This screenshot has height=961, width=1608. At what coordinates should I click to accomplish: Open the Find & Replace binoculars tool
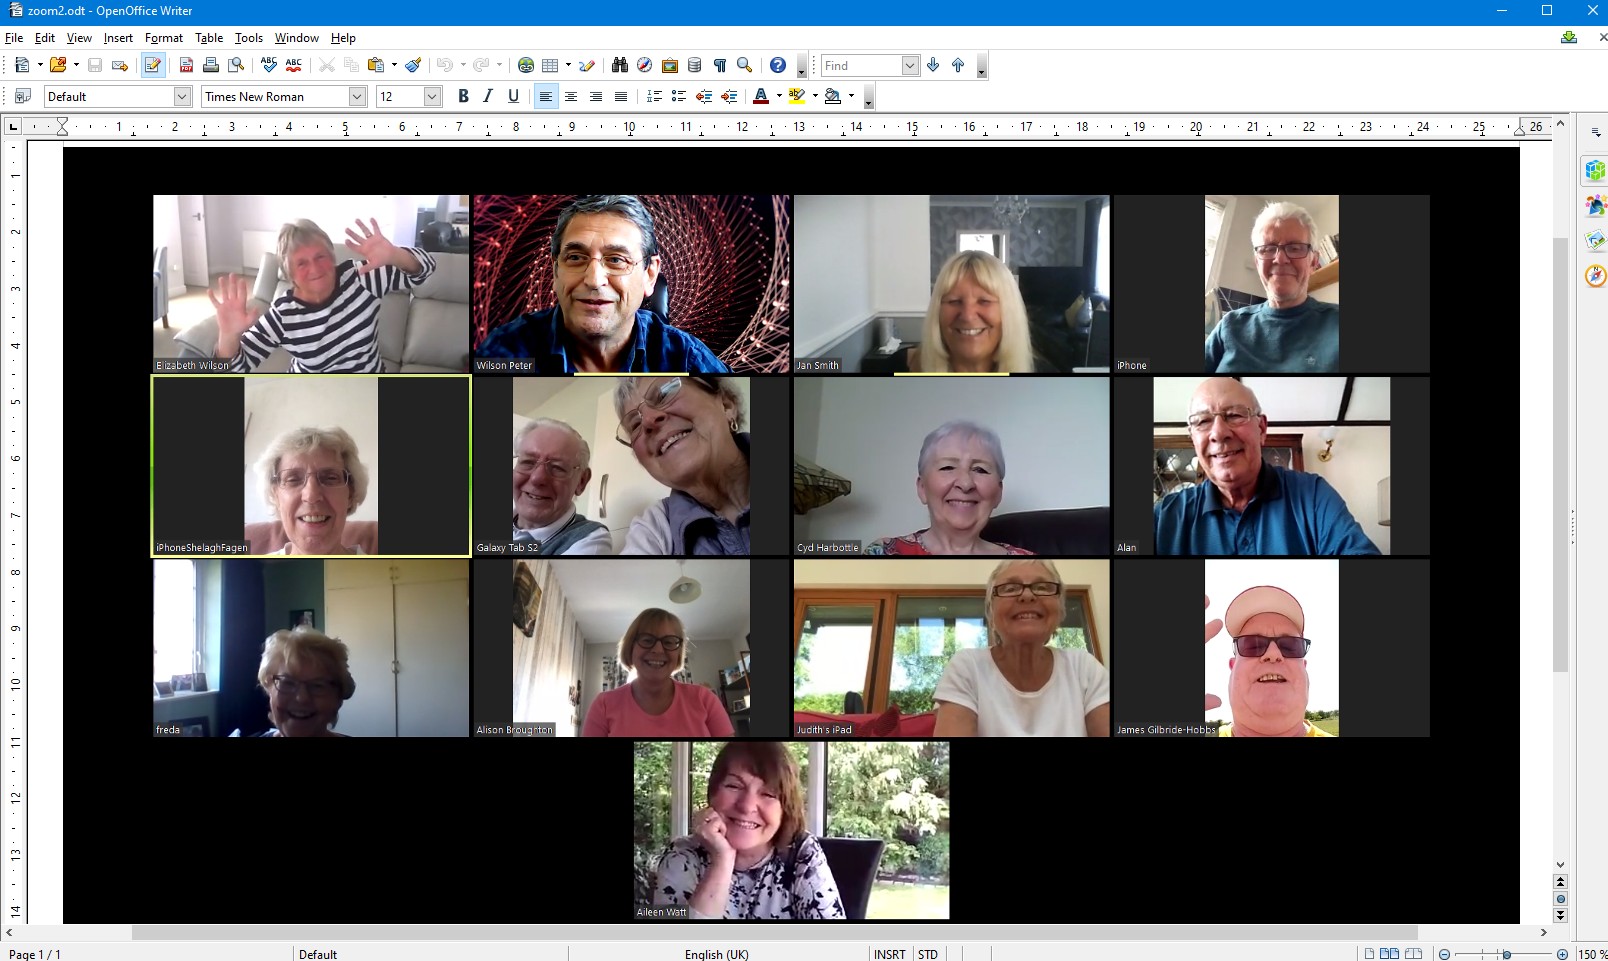pyautogui.click(x=620, y=65)
